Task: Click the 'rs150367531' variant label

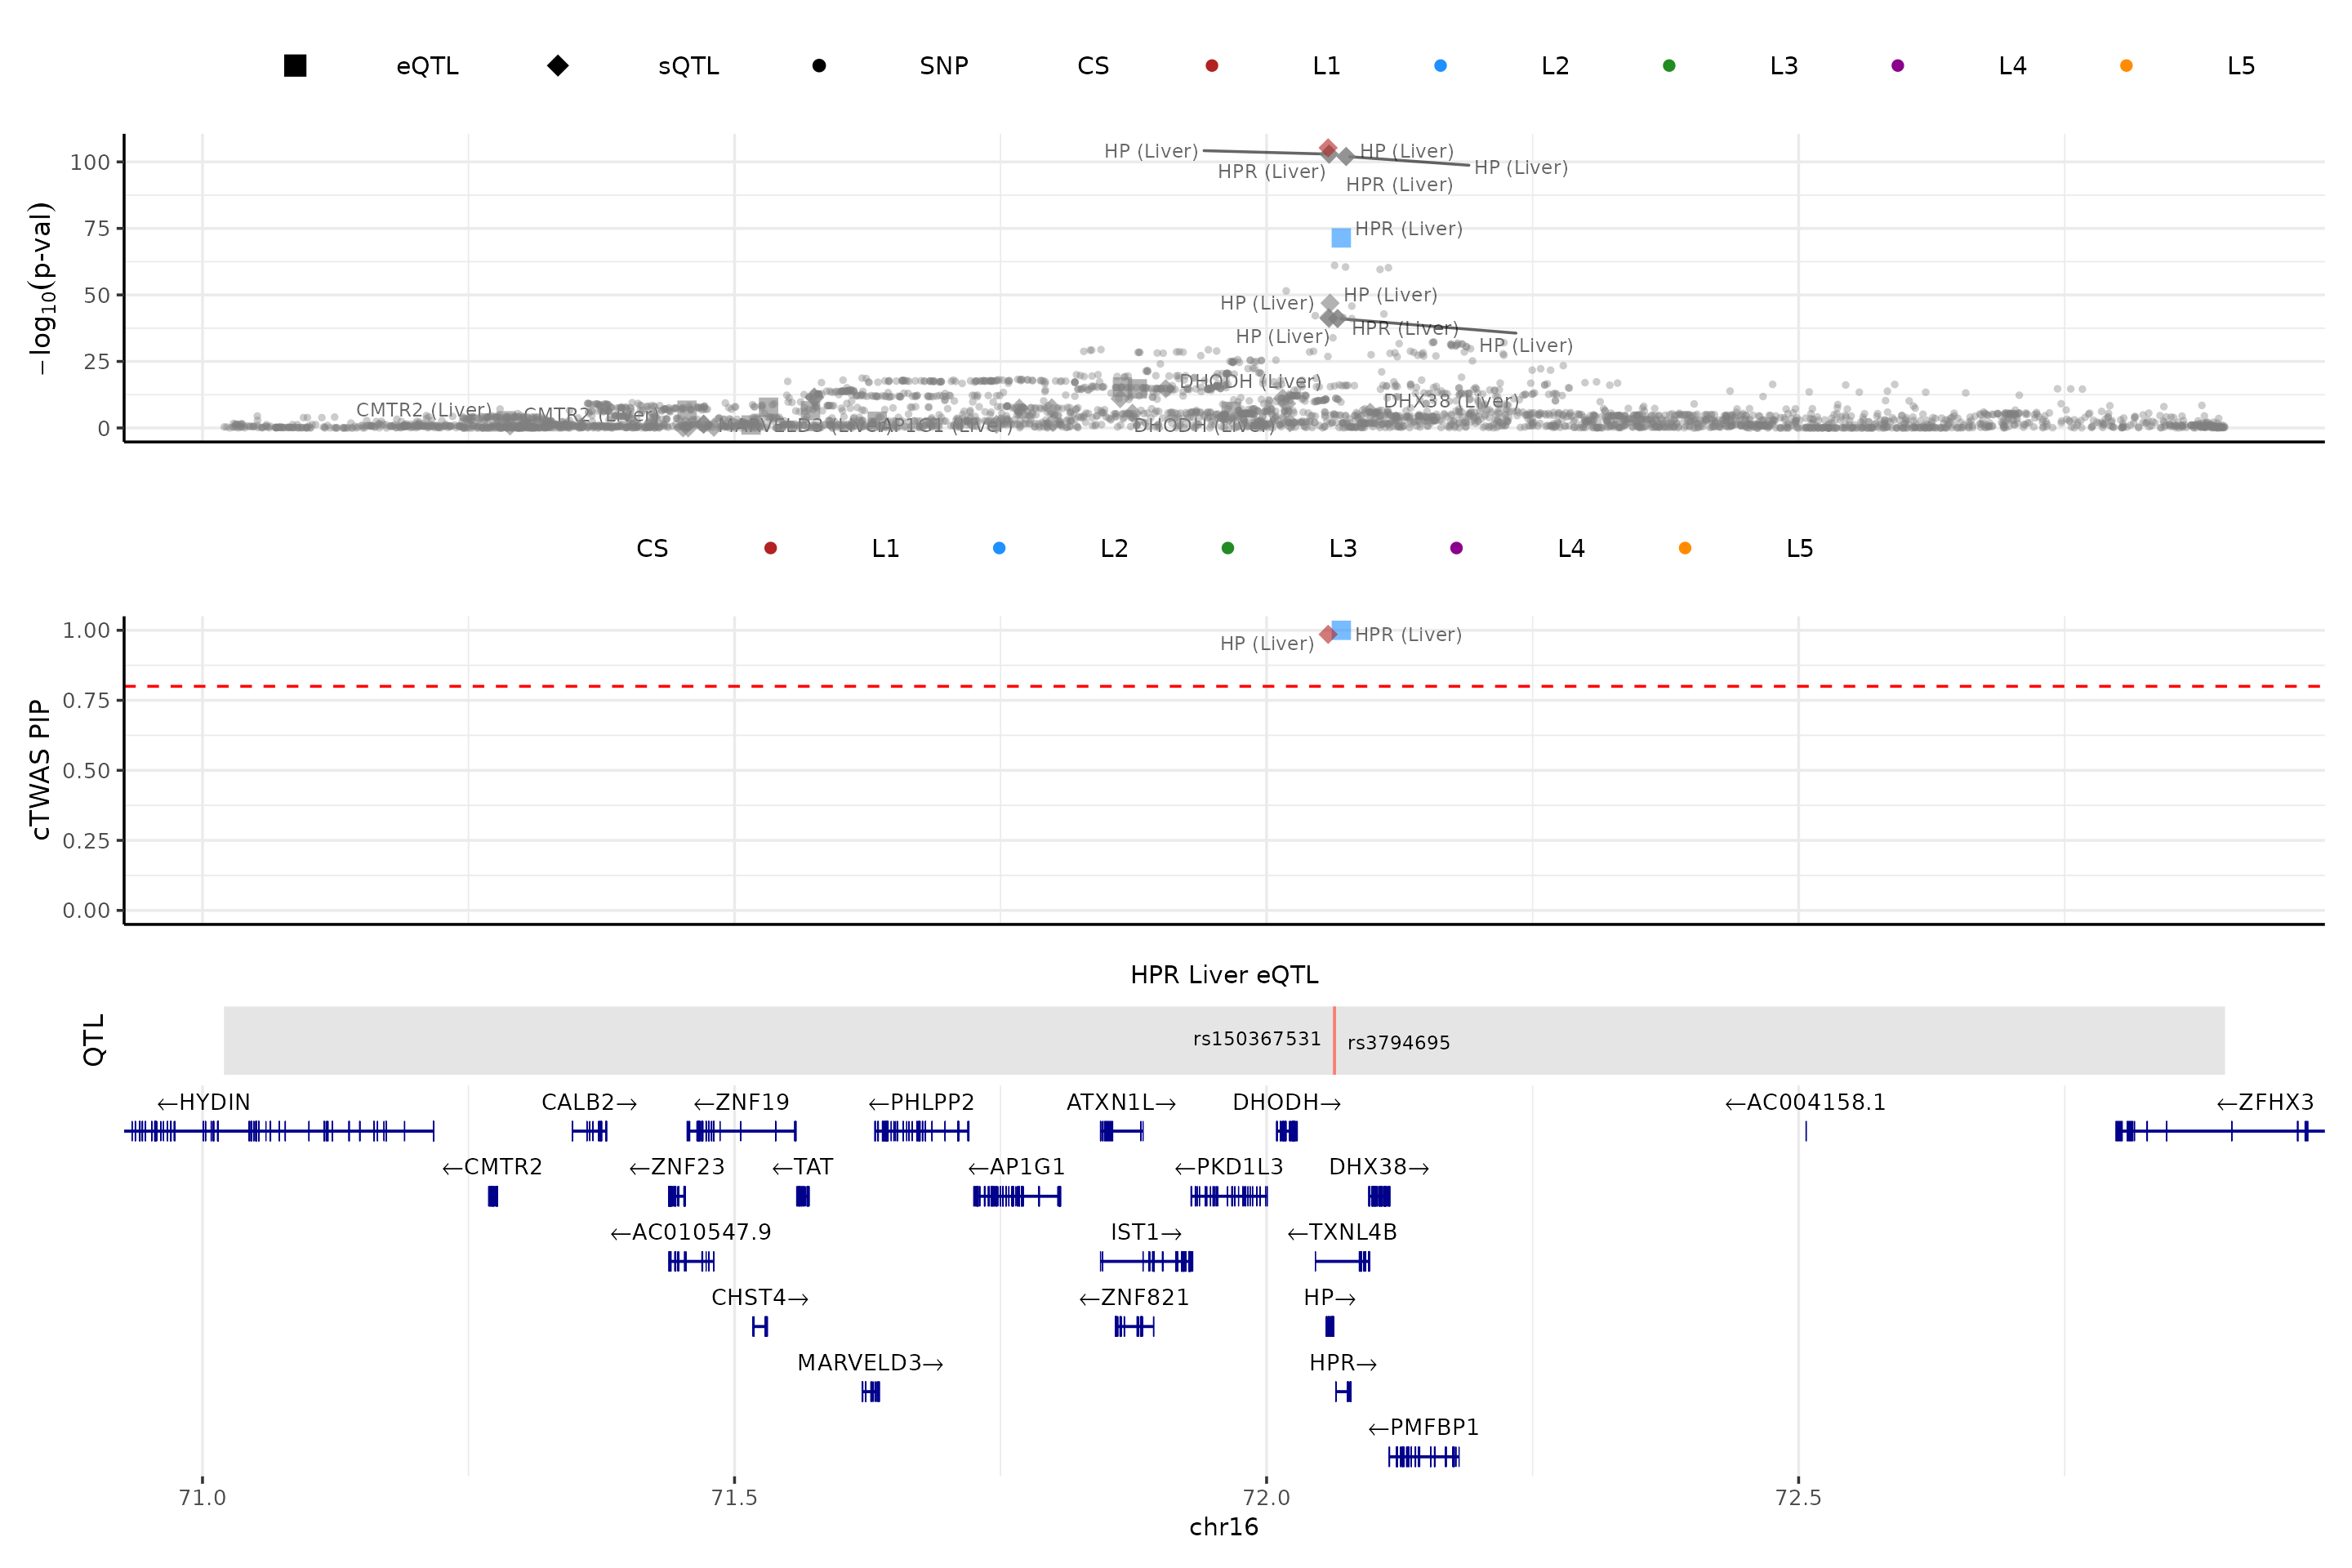Action: pos(1257,1039)
